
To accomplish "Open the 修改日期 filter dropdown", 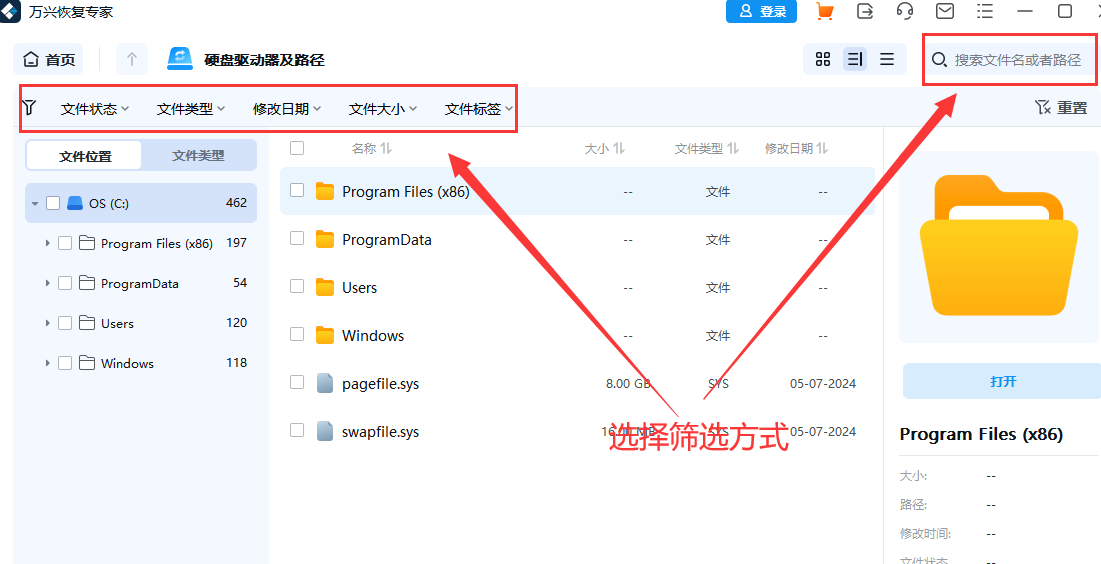I will tap(287, 109).
